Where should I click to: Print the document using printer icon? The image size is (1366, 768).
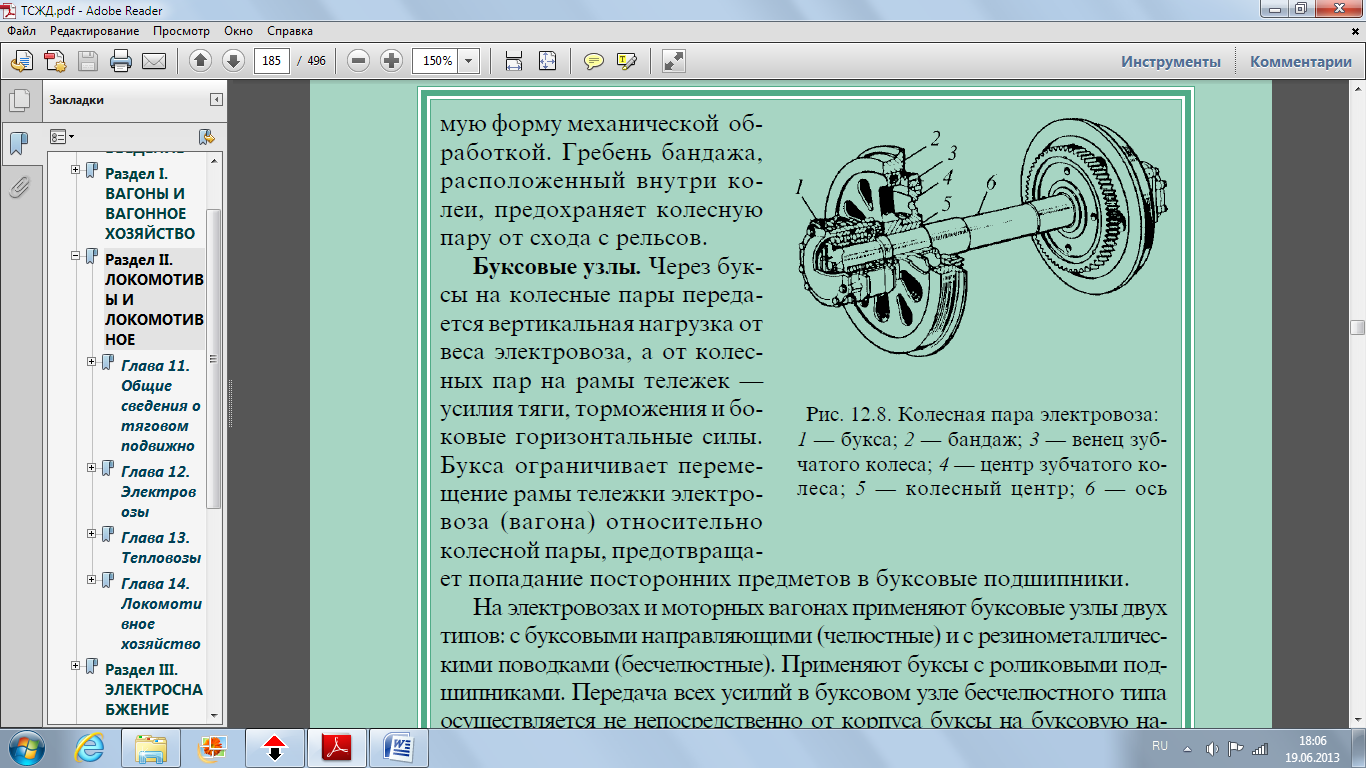pyautogui.click(x=121, y=61)
